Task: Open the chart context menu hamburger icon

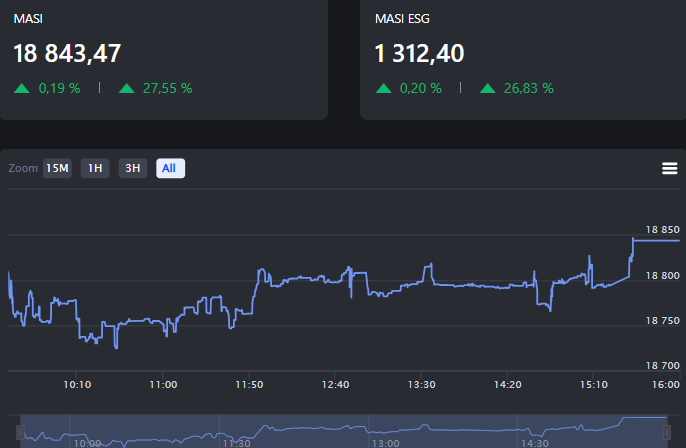Action: (670, 168)
